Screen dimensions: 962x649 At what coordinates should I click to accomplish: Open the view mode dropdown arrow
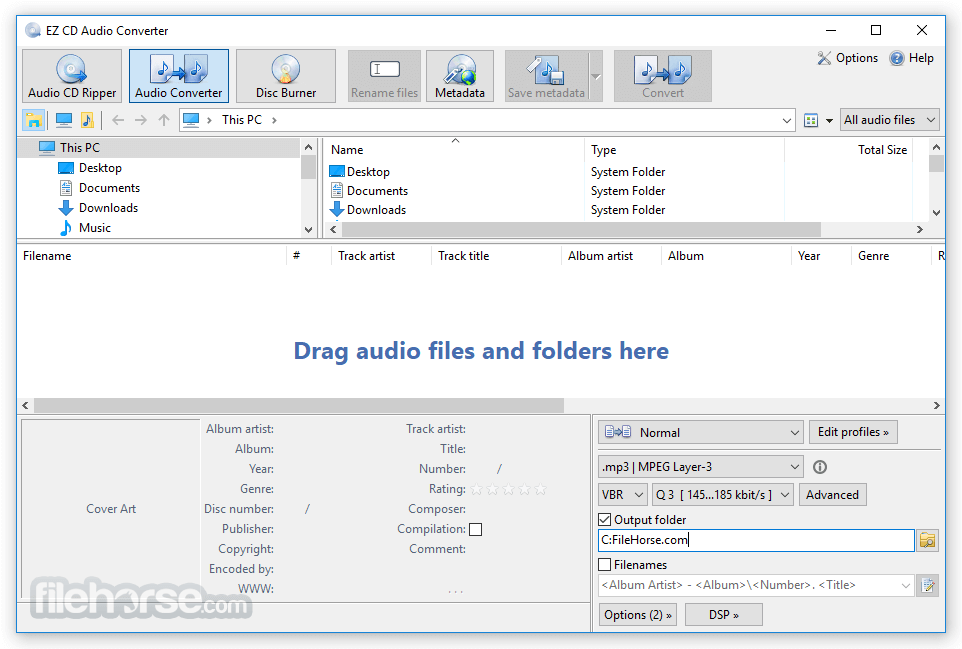[829, 121]
